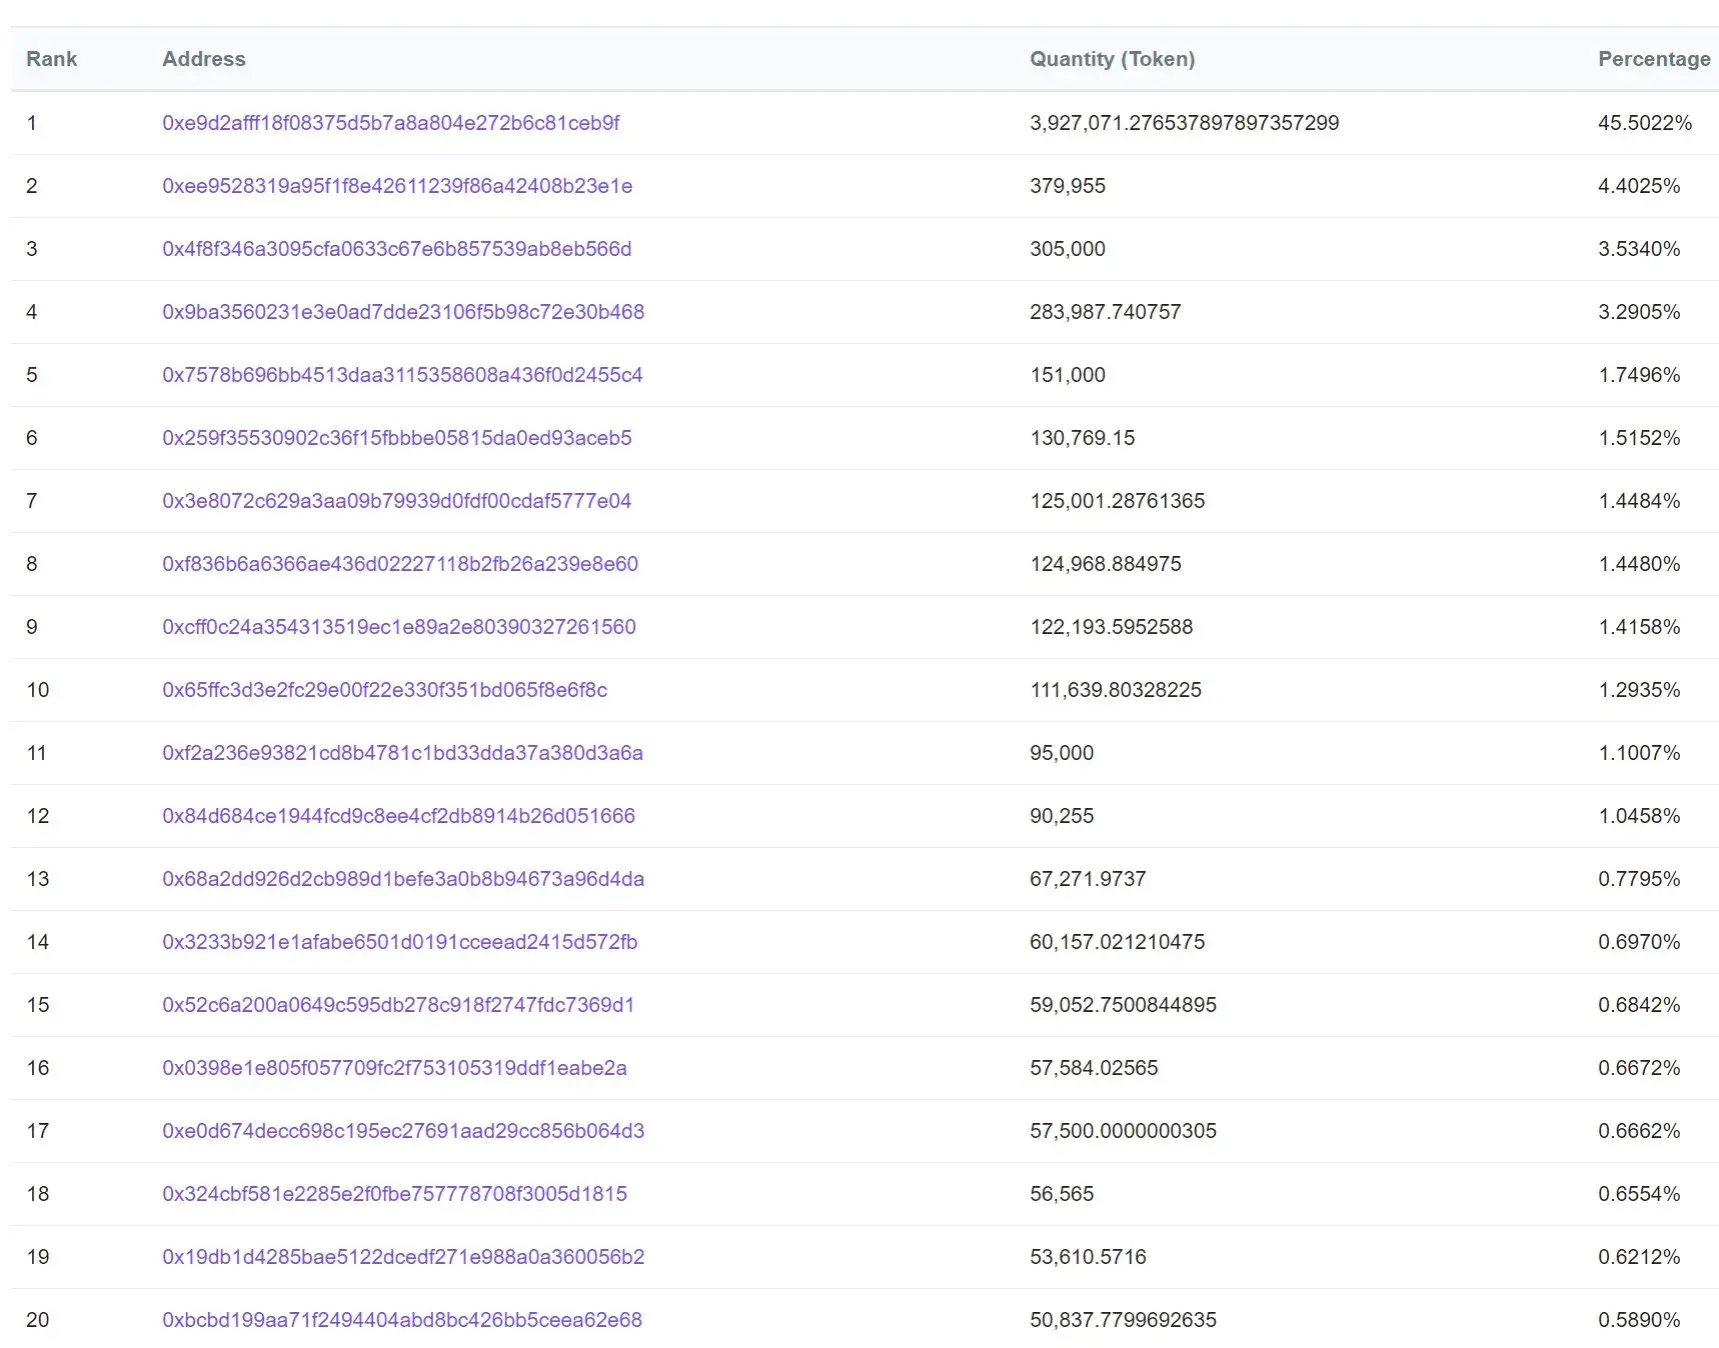
Task: Open address 0xcff0c24a354313519ec1e89a2e80390327261560
Action: click(x=399, y=627)
